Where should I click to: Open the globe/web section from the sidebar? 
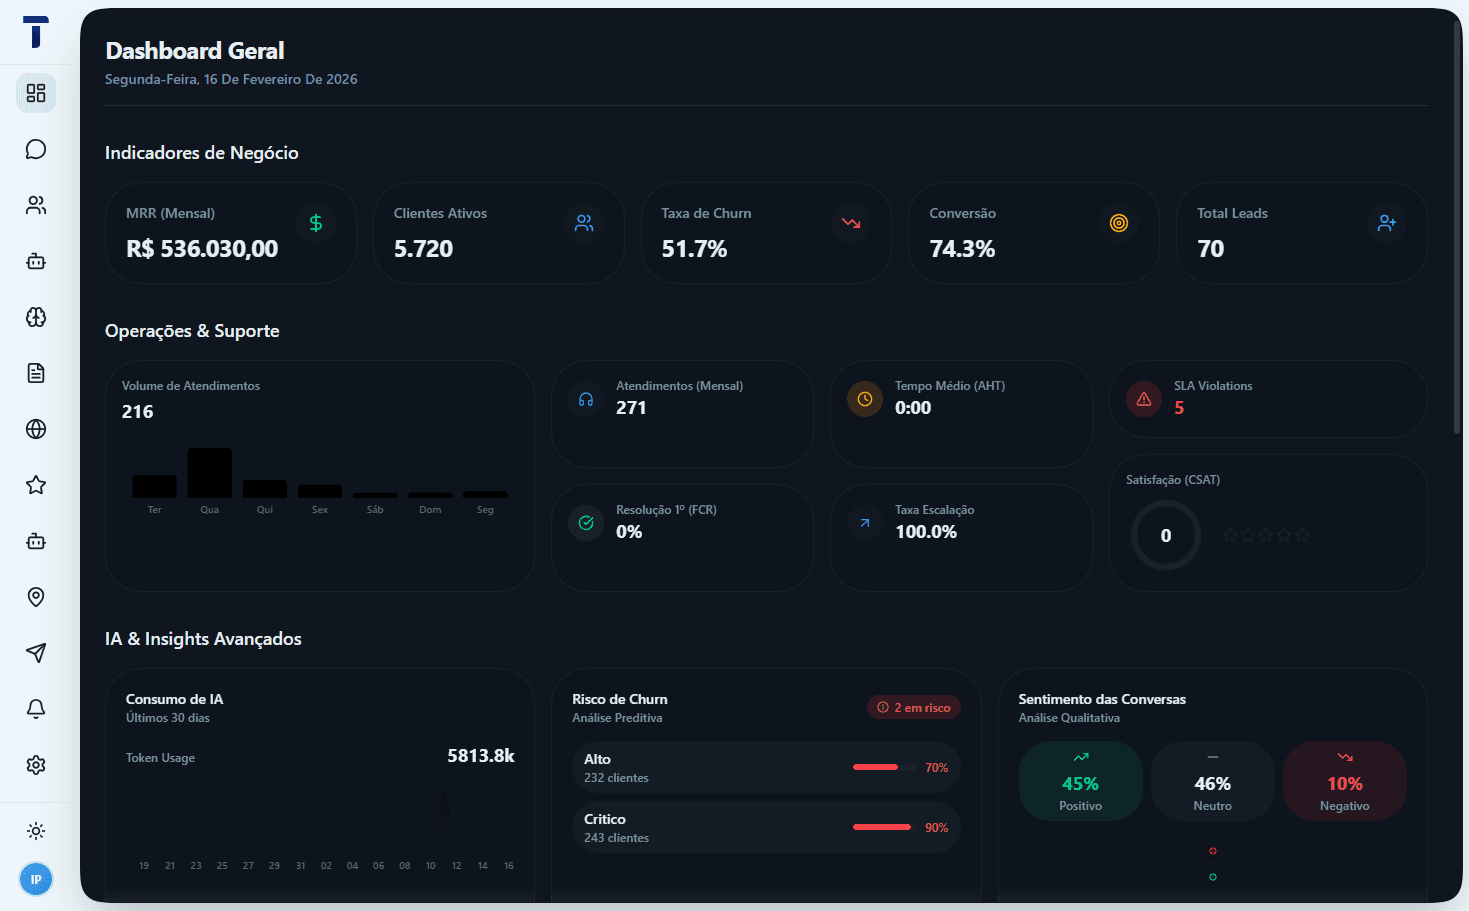click(36, 428)
